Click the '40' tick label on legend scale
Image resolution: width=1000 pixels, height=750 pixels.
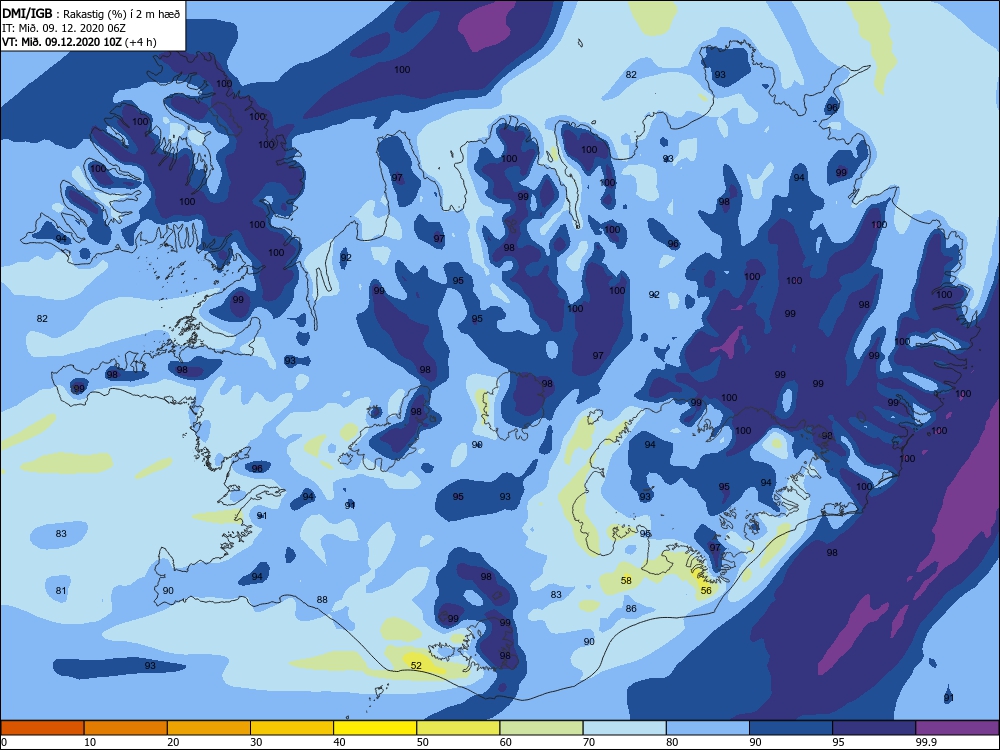340,742
